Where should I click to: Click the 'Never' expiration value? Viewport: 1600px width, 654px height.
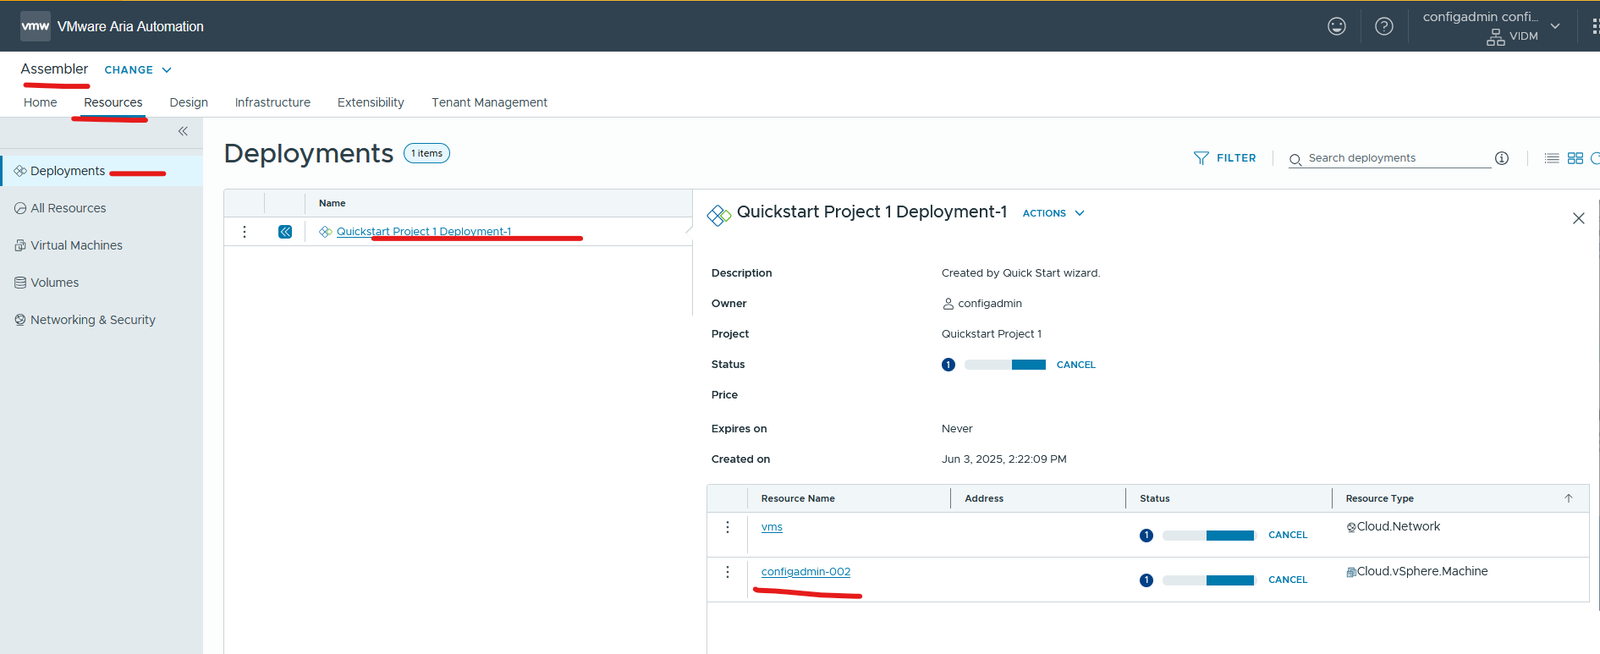957,428
